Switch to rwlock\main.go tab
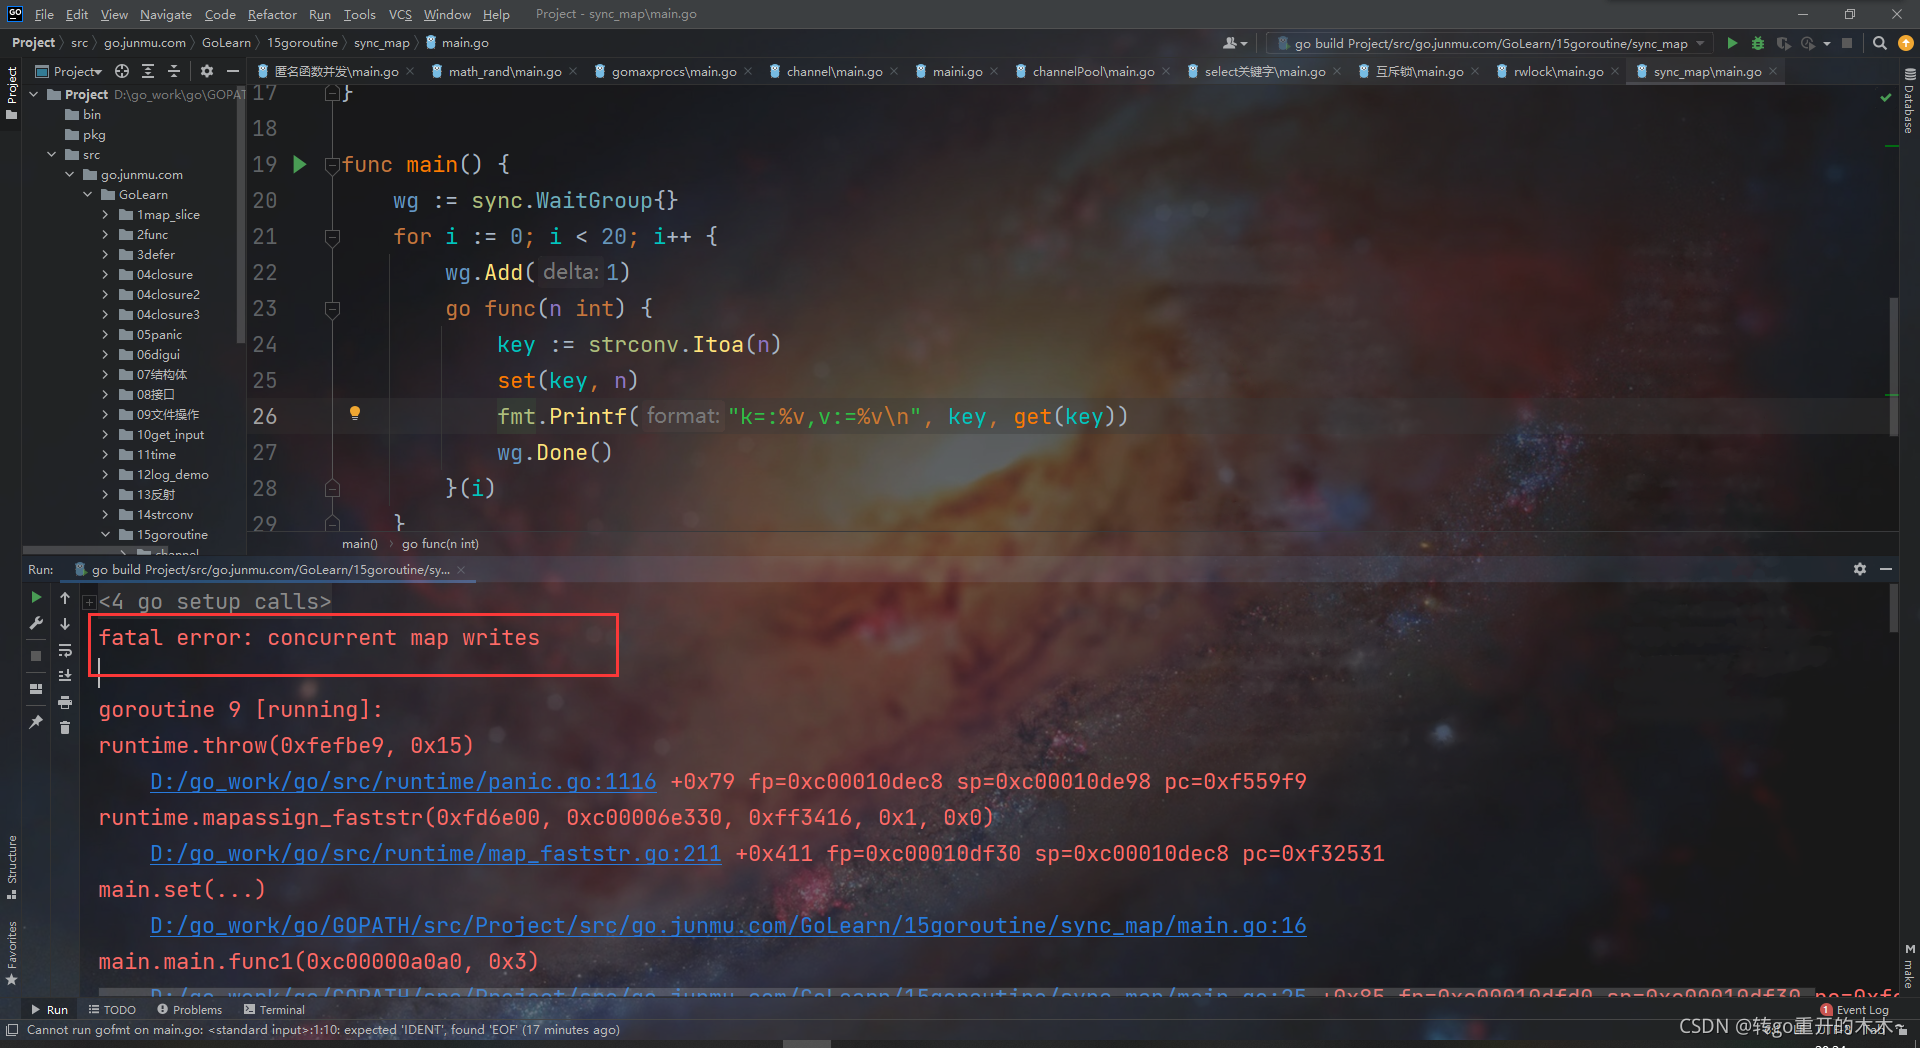Screen dimensions: 1920x1048 [x=1557, y=71]
